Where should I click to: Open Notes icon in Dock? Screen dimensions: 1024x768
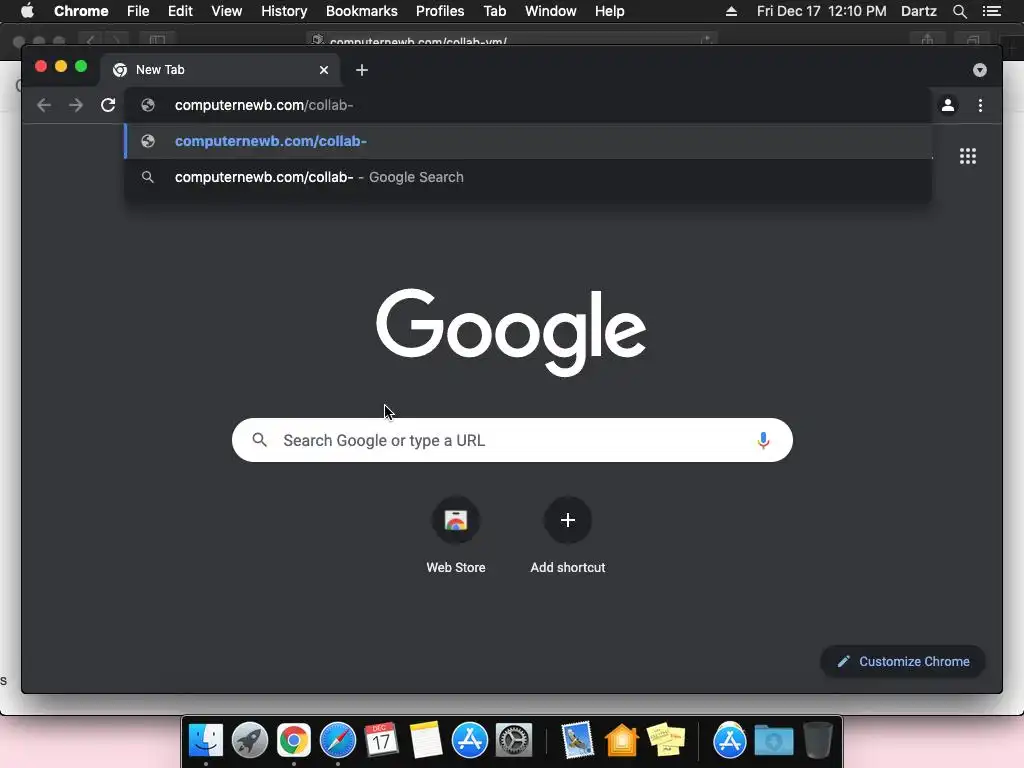pos(426,740)
